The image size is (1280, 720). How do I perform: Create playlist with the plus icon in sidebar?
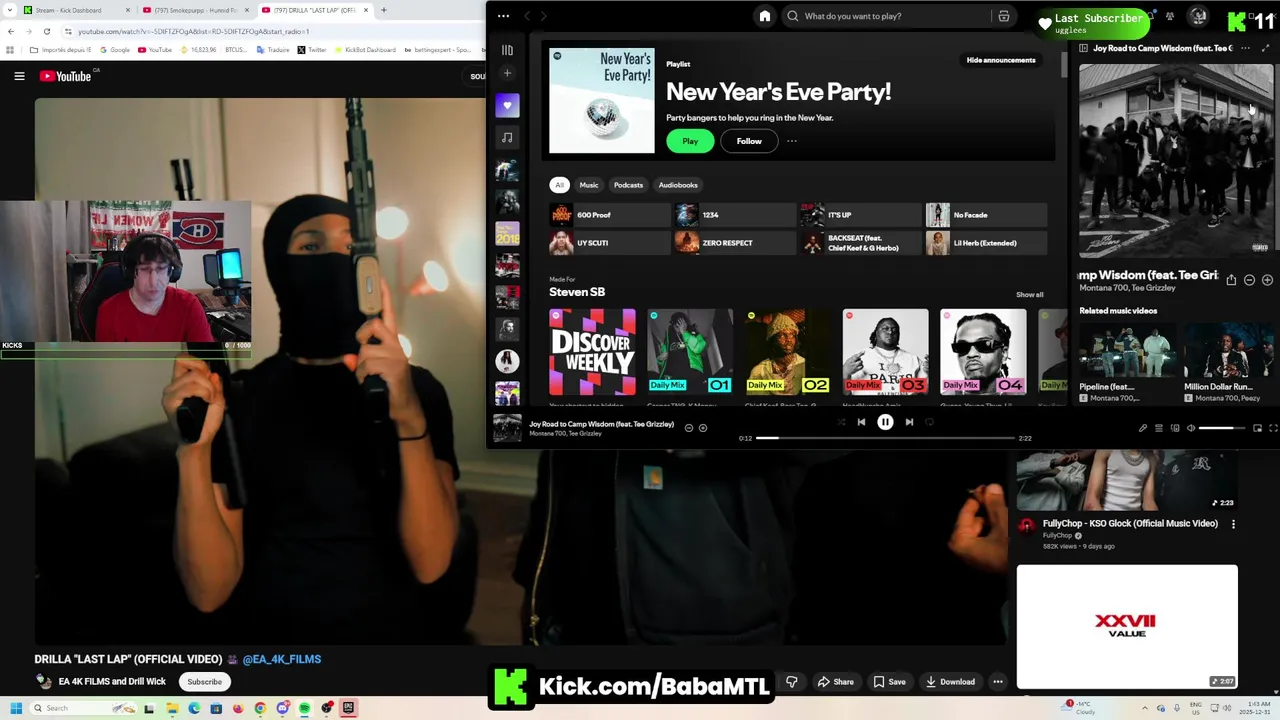point(507,73)
